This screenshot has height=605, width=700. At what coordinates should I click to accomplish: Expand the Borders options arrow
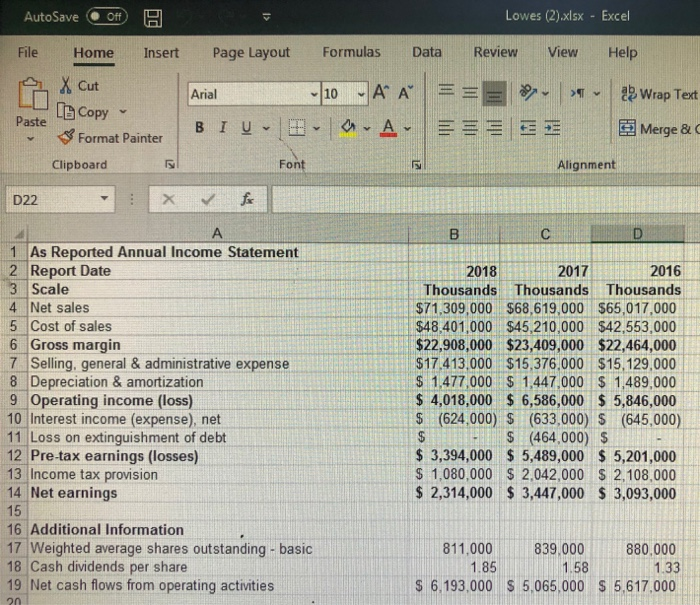coord(317,129)
